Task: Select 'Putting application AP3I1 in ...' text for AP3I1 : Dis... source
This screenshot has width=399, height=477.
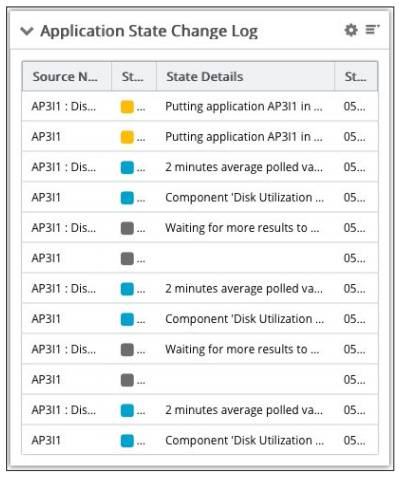Action: (244, 107)
